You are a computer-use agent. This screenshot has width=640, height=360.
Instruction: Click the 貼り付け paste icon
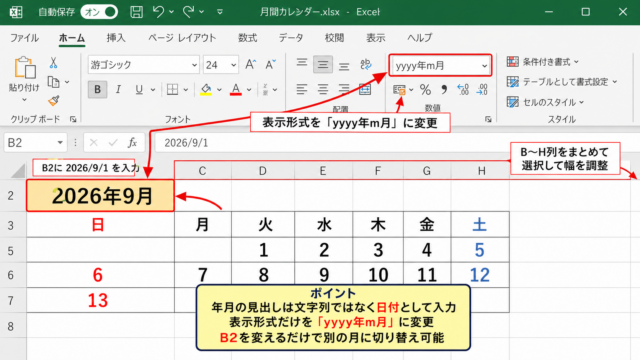(24, 68)
